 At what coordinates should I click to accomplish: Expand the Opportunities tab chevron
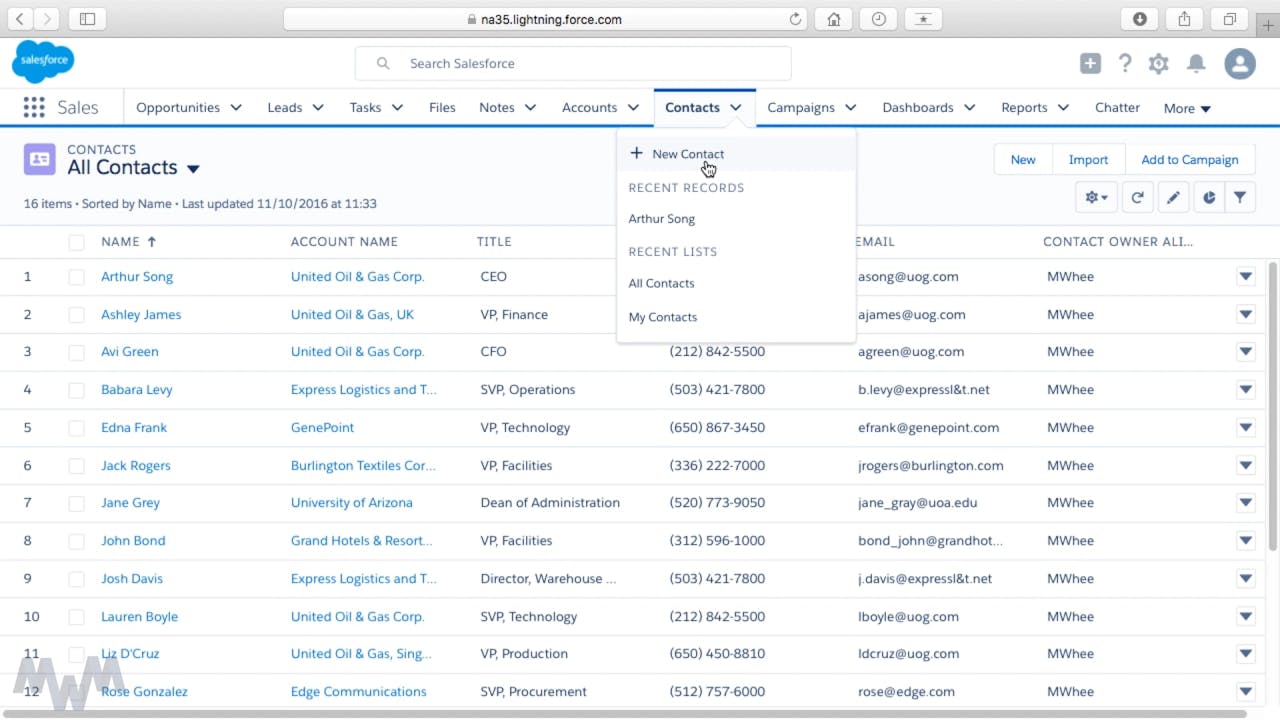236,108
